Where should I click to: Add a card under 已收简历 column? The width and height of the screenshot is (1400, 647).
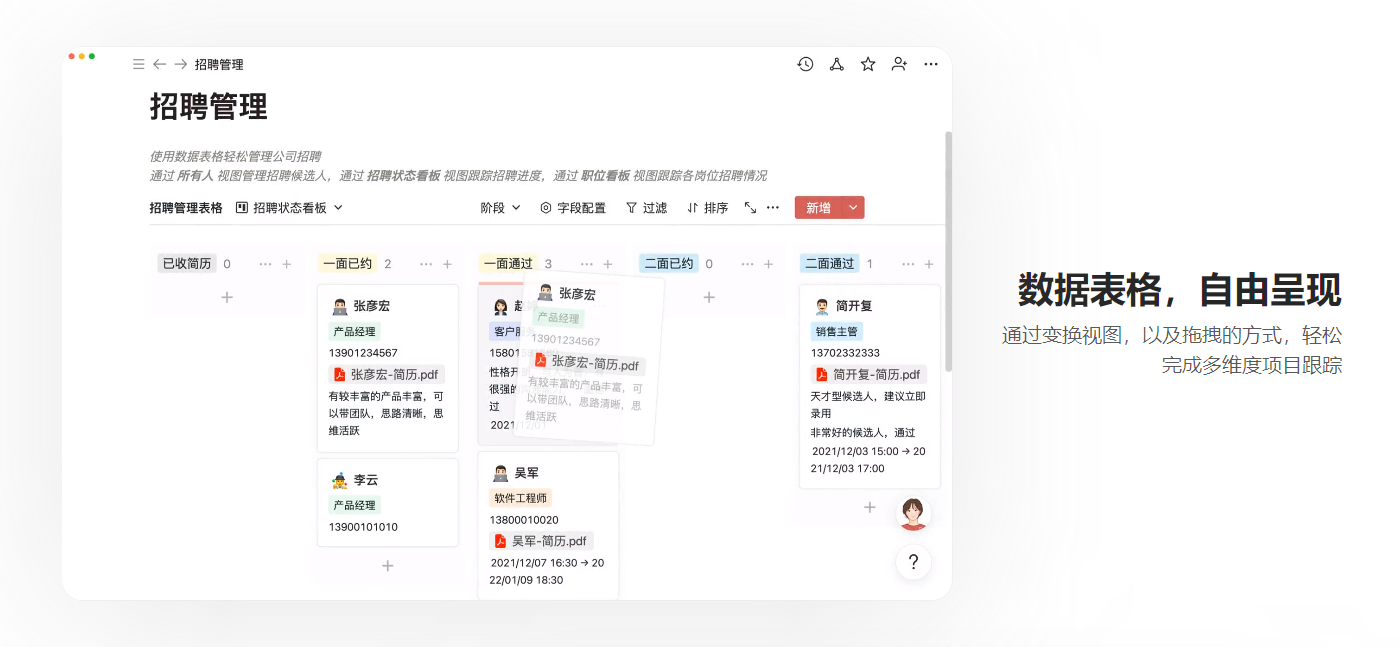pos(227,297)
